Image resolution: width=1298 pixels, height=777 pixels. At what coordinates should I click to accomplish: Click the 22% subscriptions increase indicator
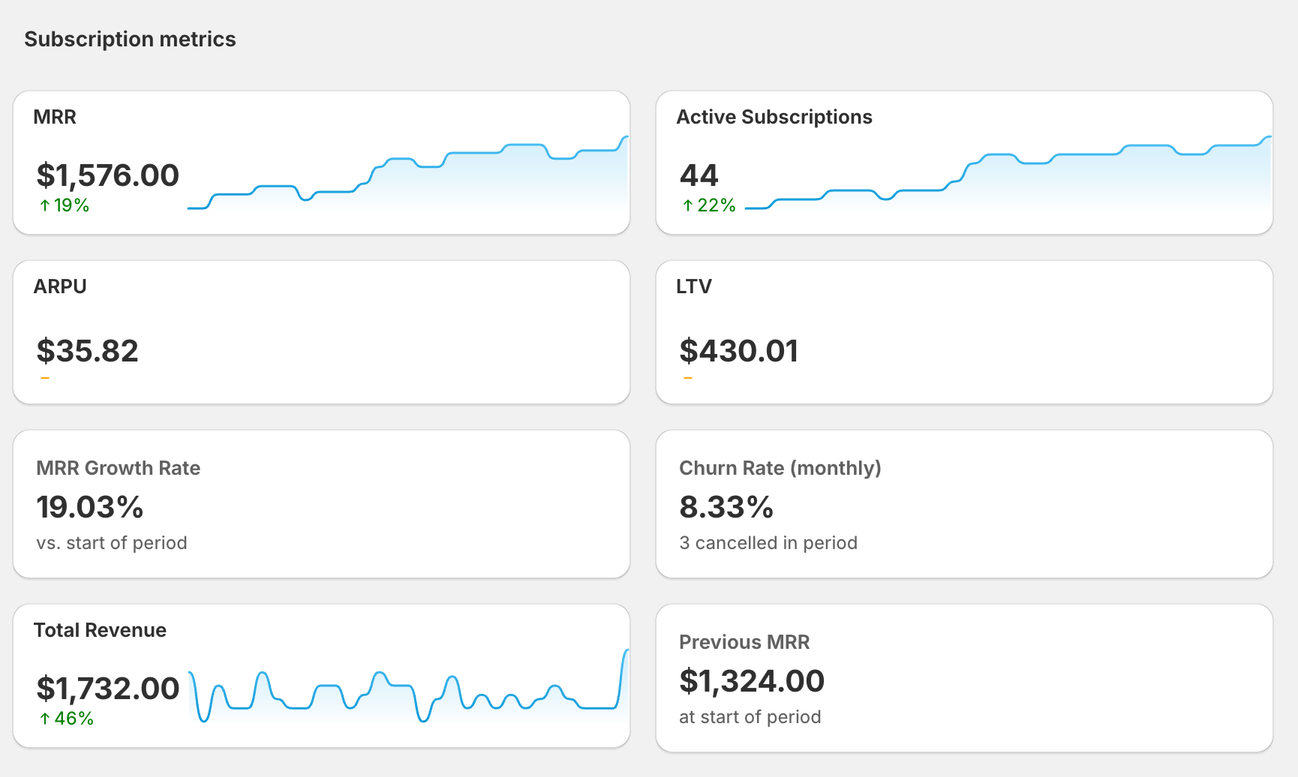708,205
